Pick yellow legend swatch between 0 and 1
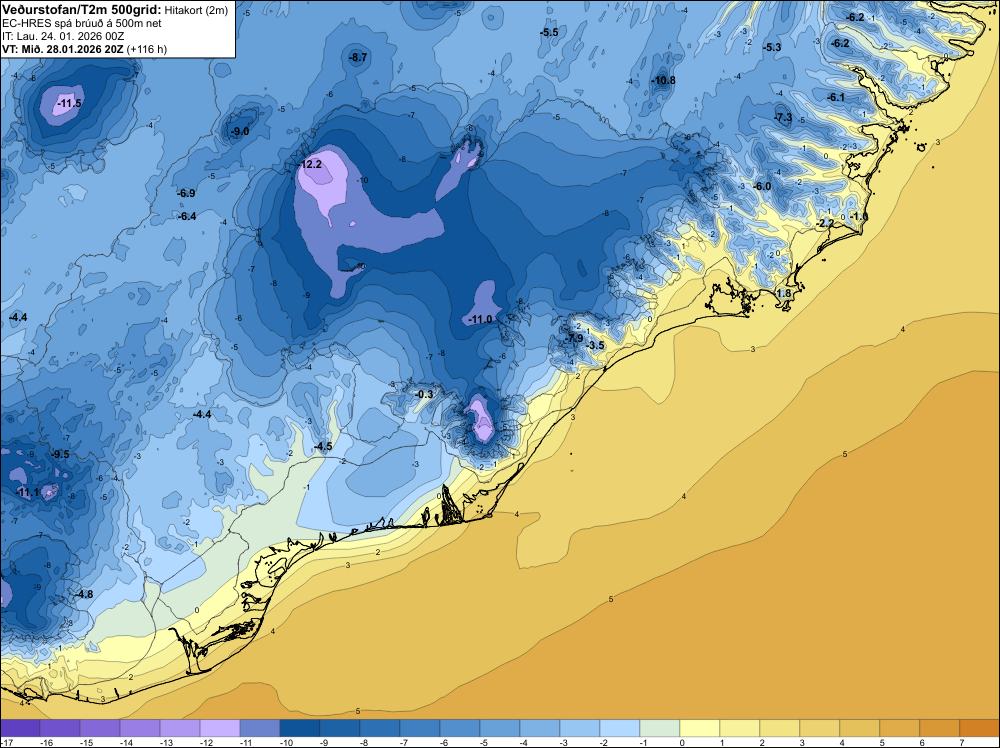Screen dimensions: 1000x748 coord(700,727)
